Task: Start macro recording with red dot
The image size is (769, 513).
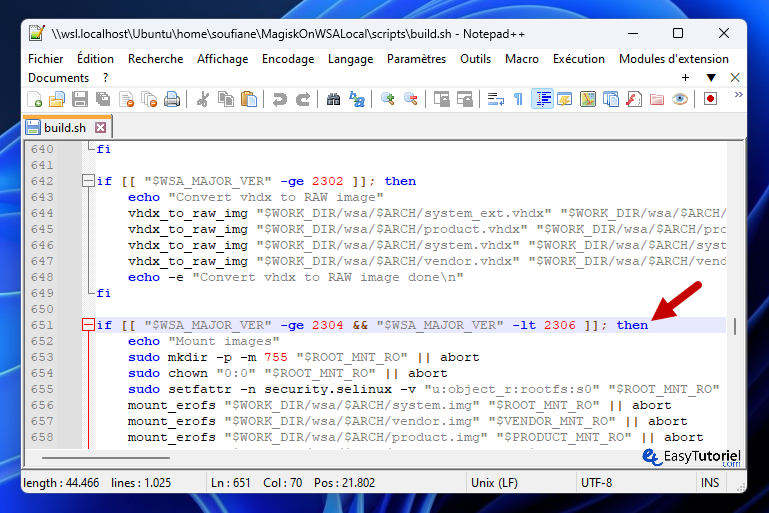Action: 710,100
